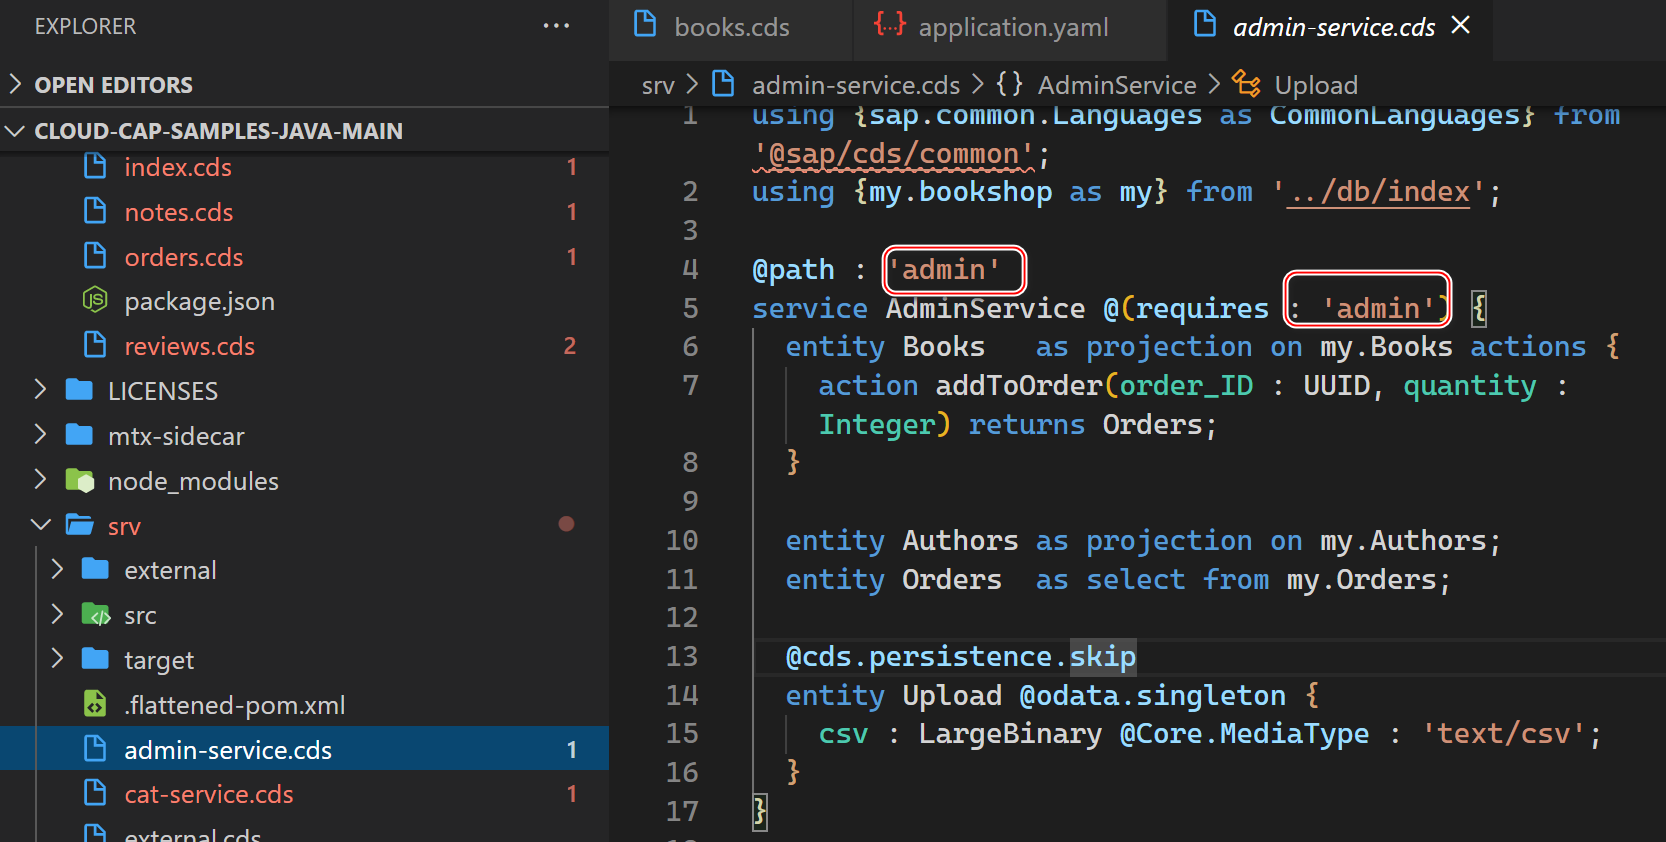
Task: Click the package.json node JS icon
Action: 95,300
